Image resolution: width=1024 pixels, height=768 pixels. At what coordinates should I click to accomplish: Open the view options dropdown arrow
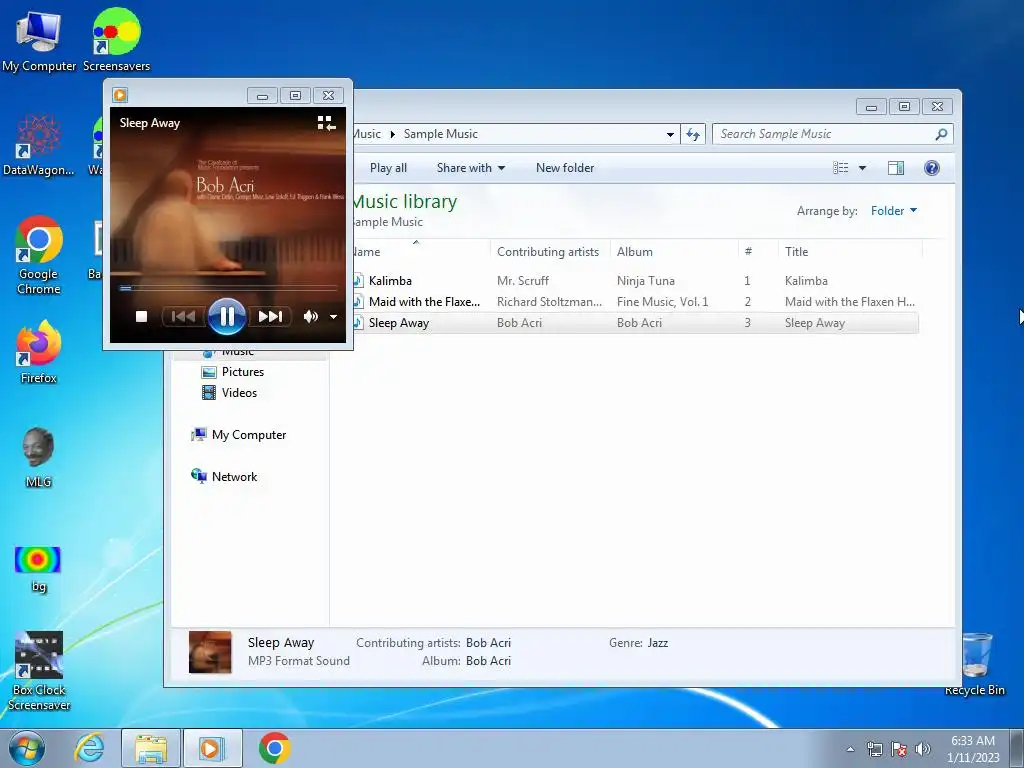pyautogui.click(x=862, y=168)
